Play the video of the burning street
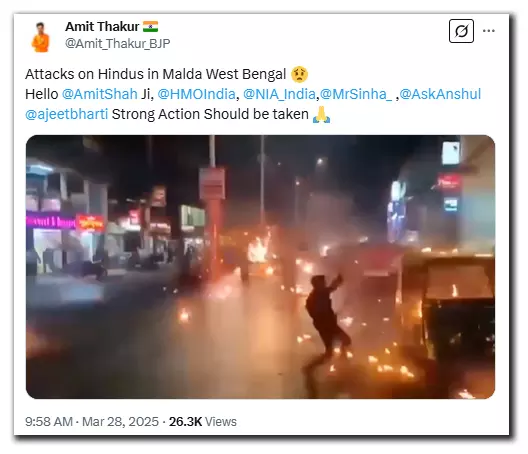Image resolution: width=528 pixels, height=454 pixels. [260, 267]
